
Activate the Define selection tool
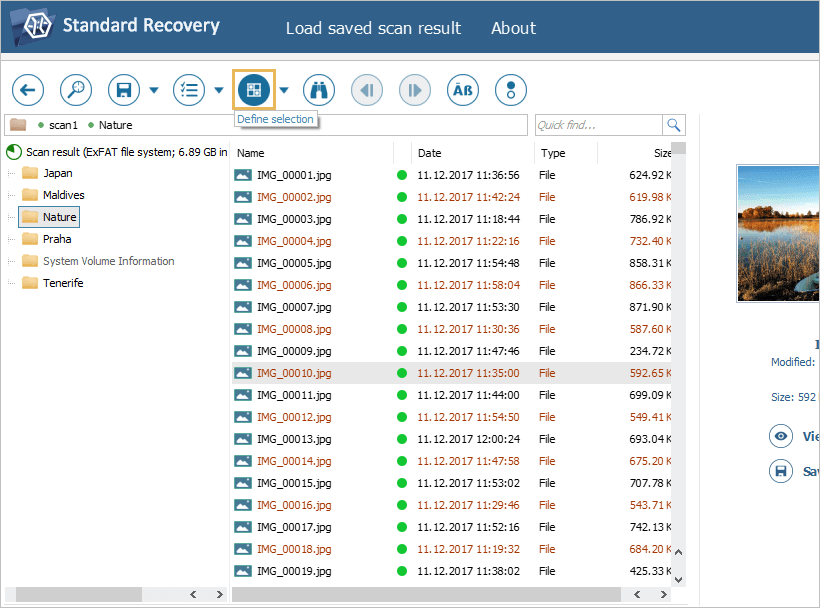pyautogui.click(x=254, y=90)
